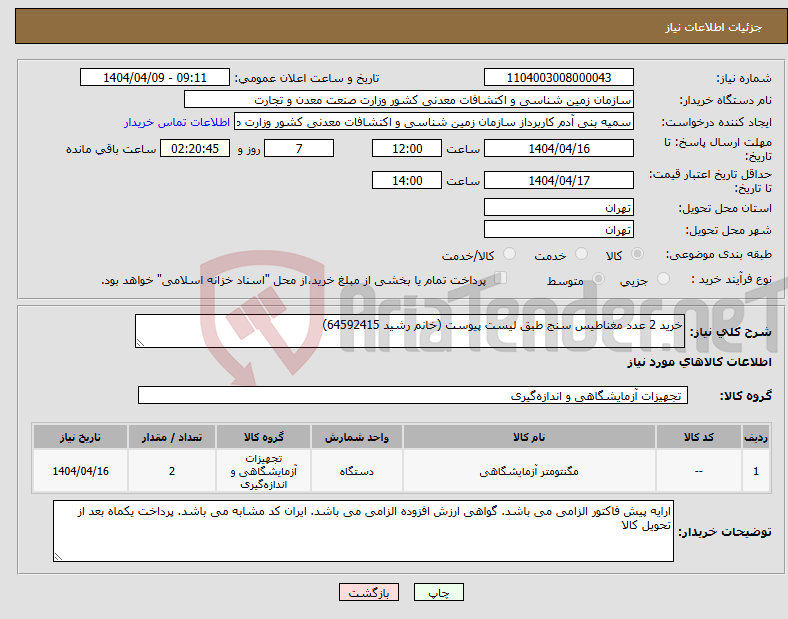Click the remaining time field 02:20:45
Image resolution: width=788 pixels, height=619 pixels.
[195, 148]
